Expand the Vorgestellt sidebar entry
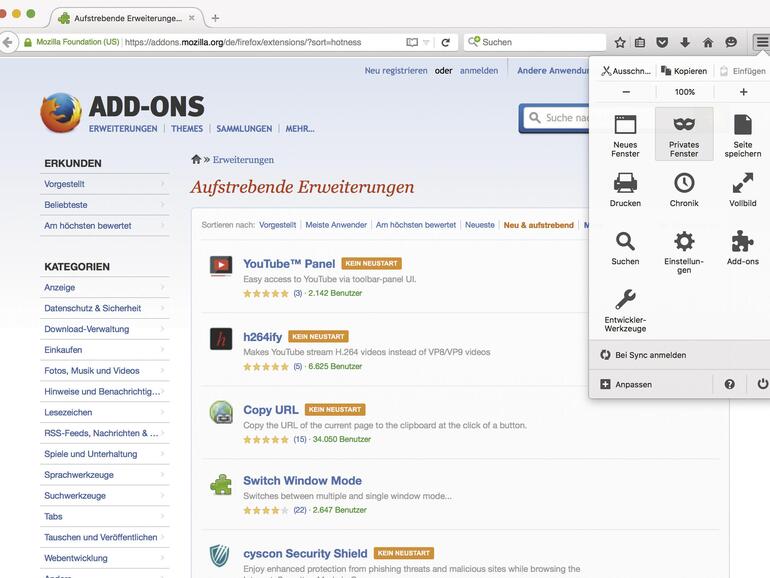Screen dimensions: 770x578 (x=105, y=184)
